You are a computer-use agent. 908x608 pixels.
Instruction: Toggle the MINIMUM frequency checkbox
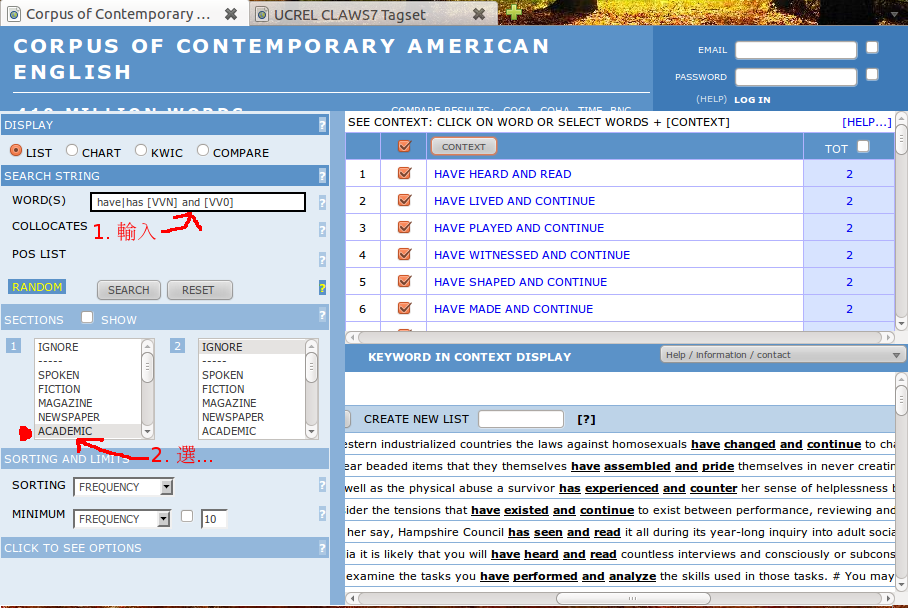[186, 516]
